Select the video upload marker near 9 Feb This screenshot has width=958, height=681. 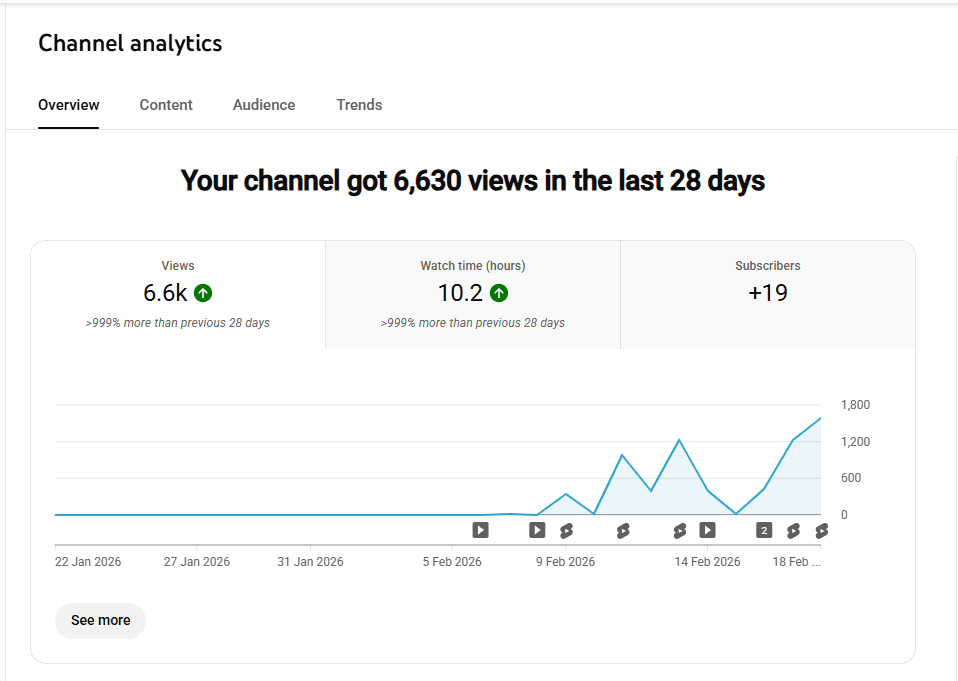pos(537,530)
